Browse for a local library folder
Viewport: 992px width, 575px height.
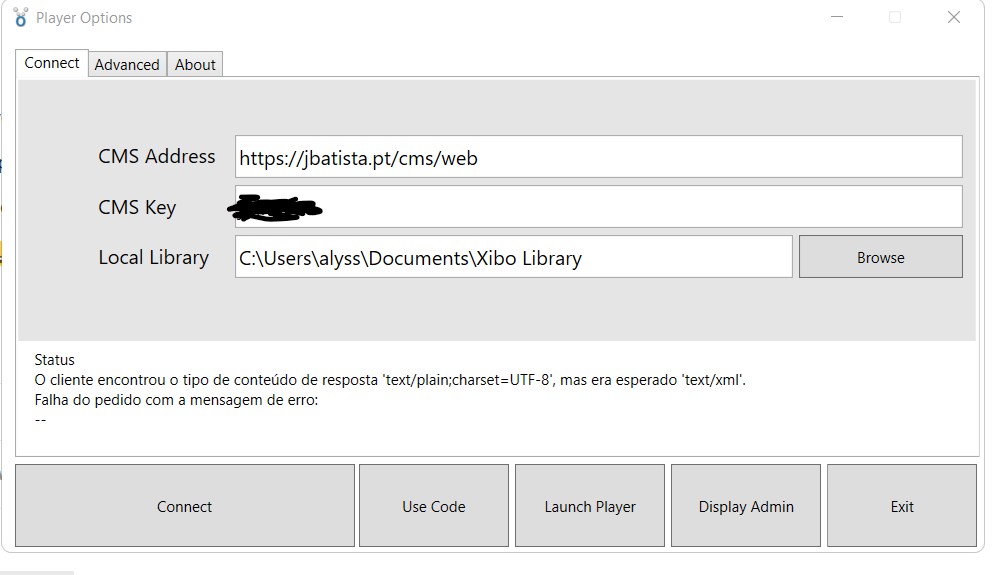click(x=880, y=257)
